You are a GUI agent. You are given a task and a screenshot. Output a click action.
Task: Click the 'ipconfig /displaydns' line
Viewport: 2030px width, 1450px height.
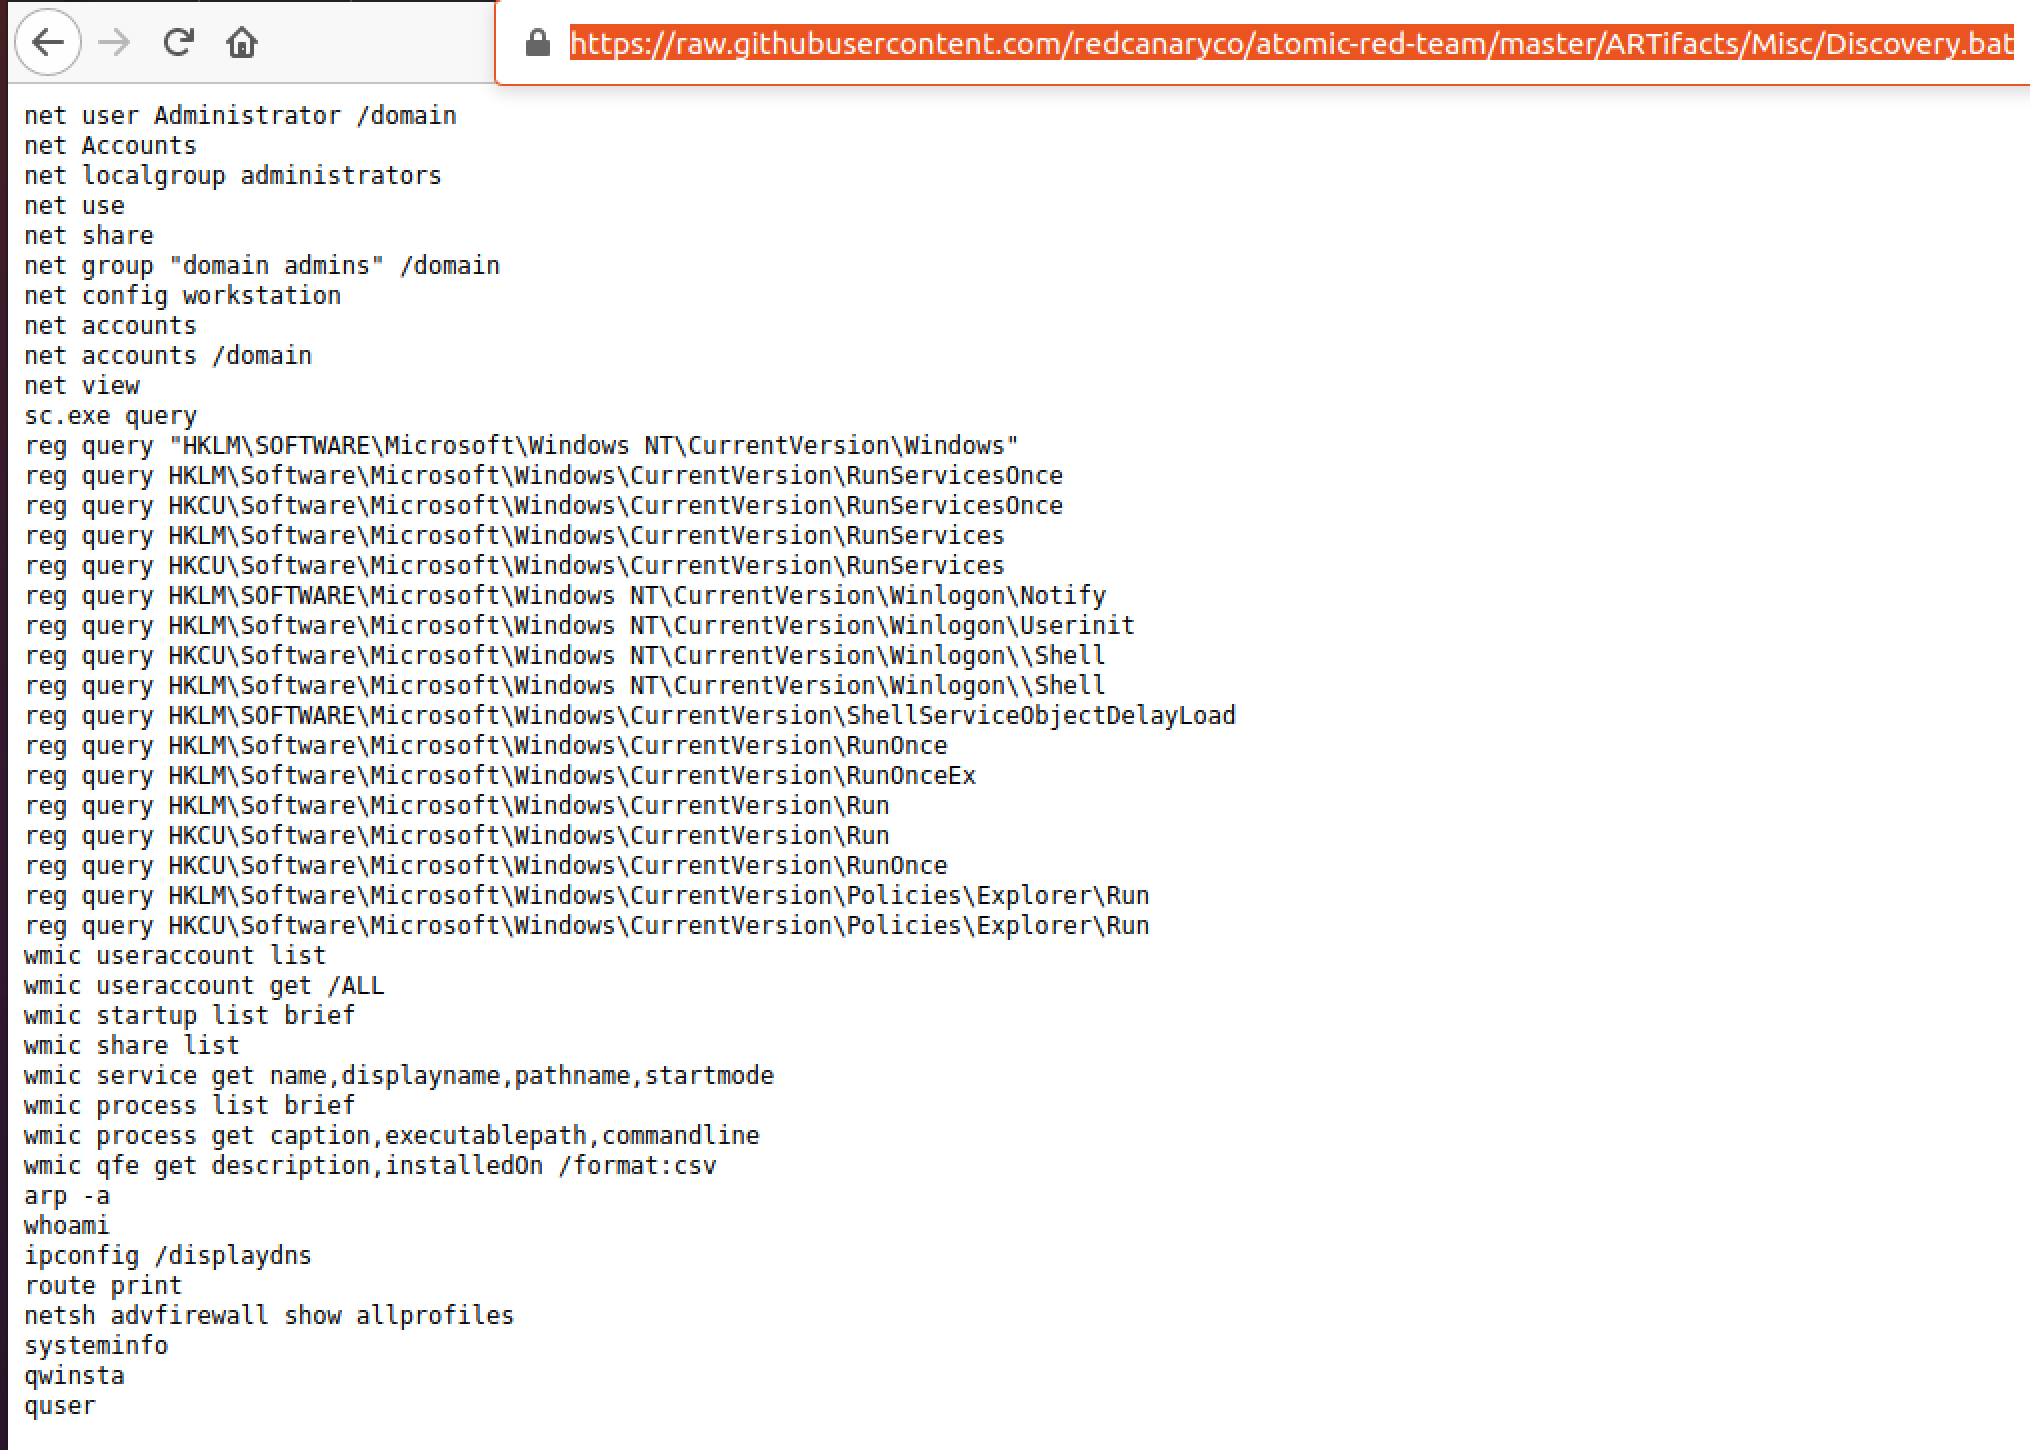click(x=168, y=1256)
